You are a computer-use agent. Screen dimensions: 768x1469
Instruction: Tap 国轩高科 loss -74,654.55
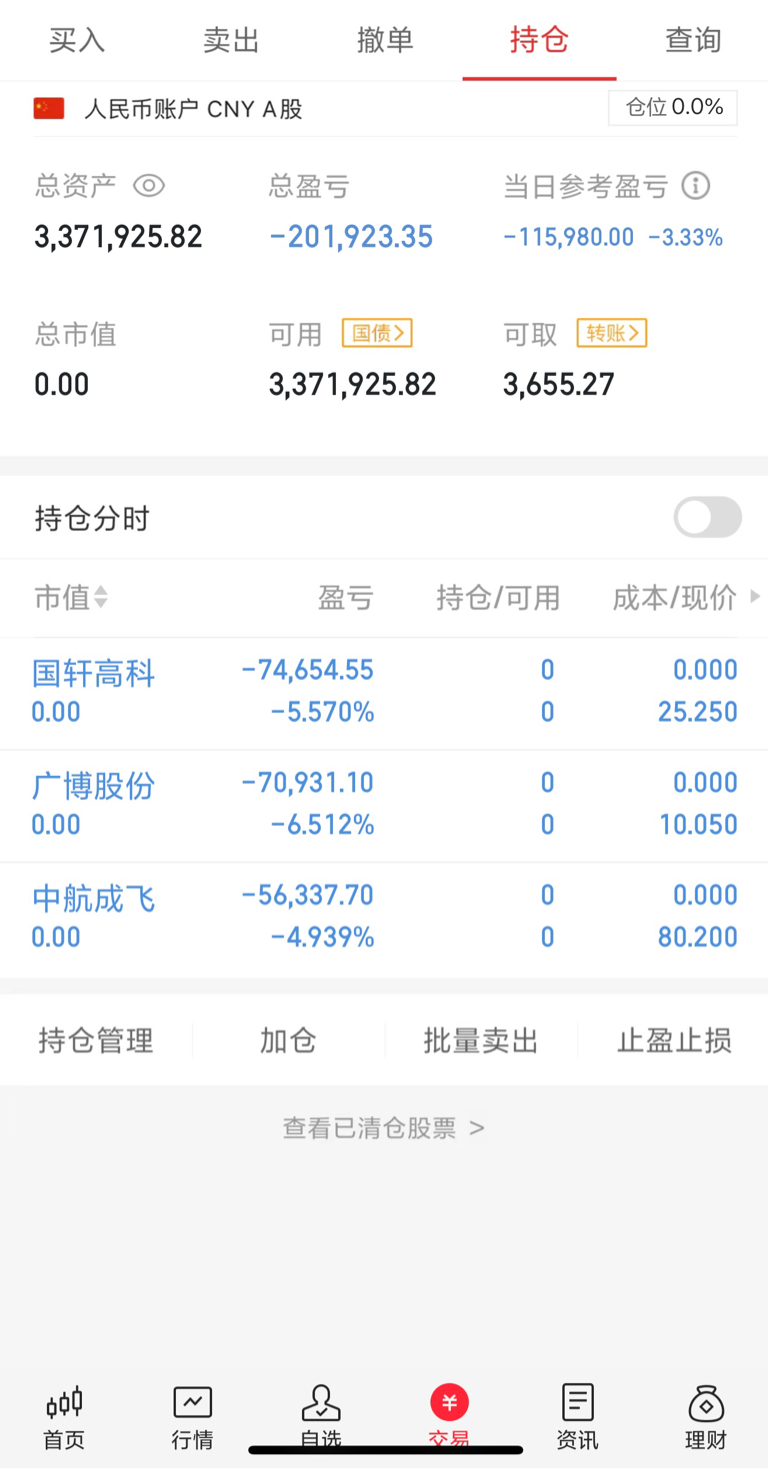[308, 670]
